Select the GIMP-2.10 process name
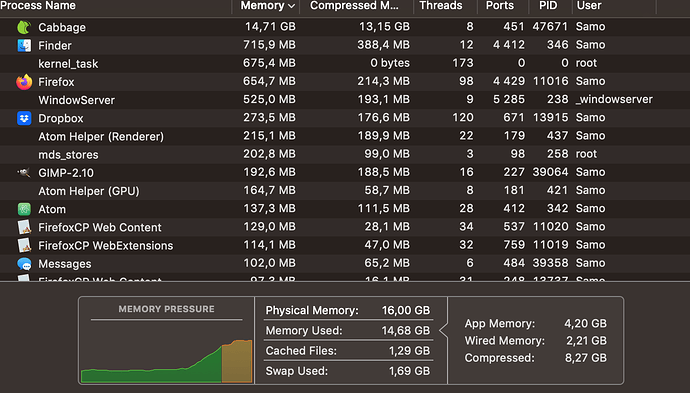Viewport: 690px width, 393px height. (66, 173)
